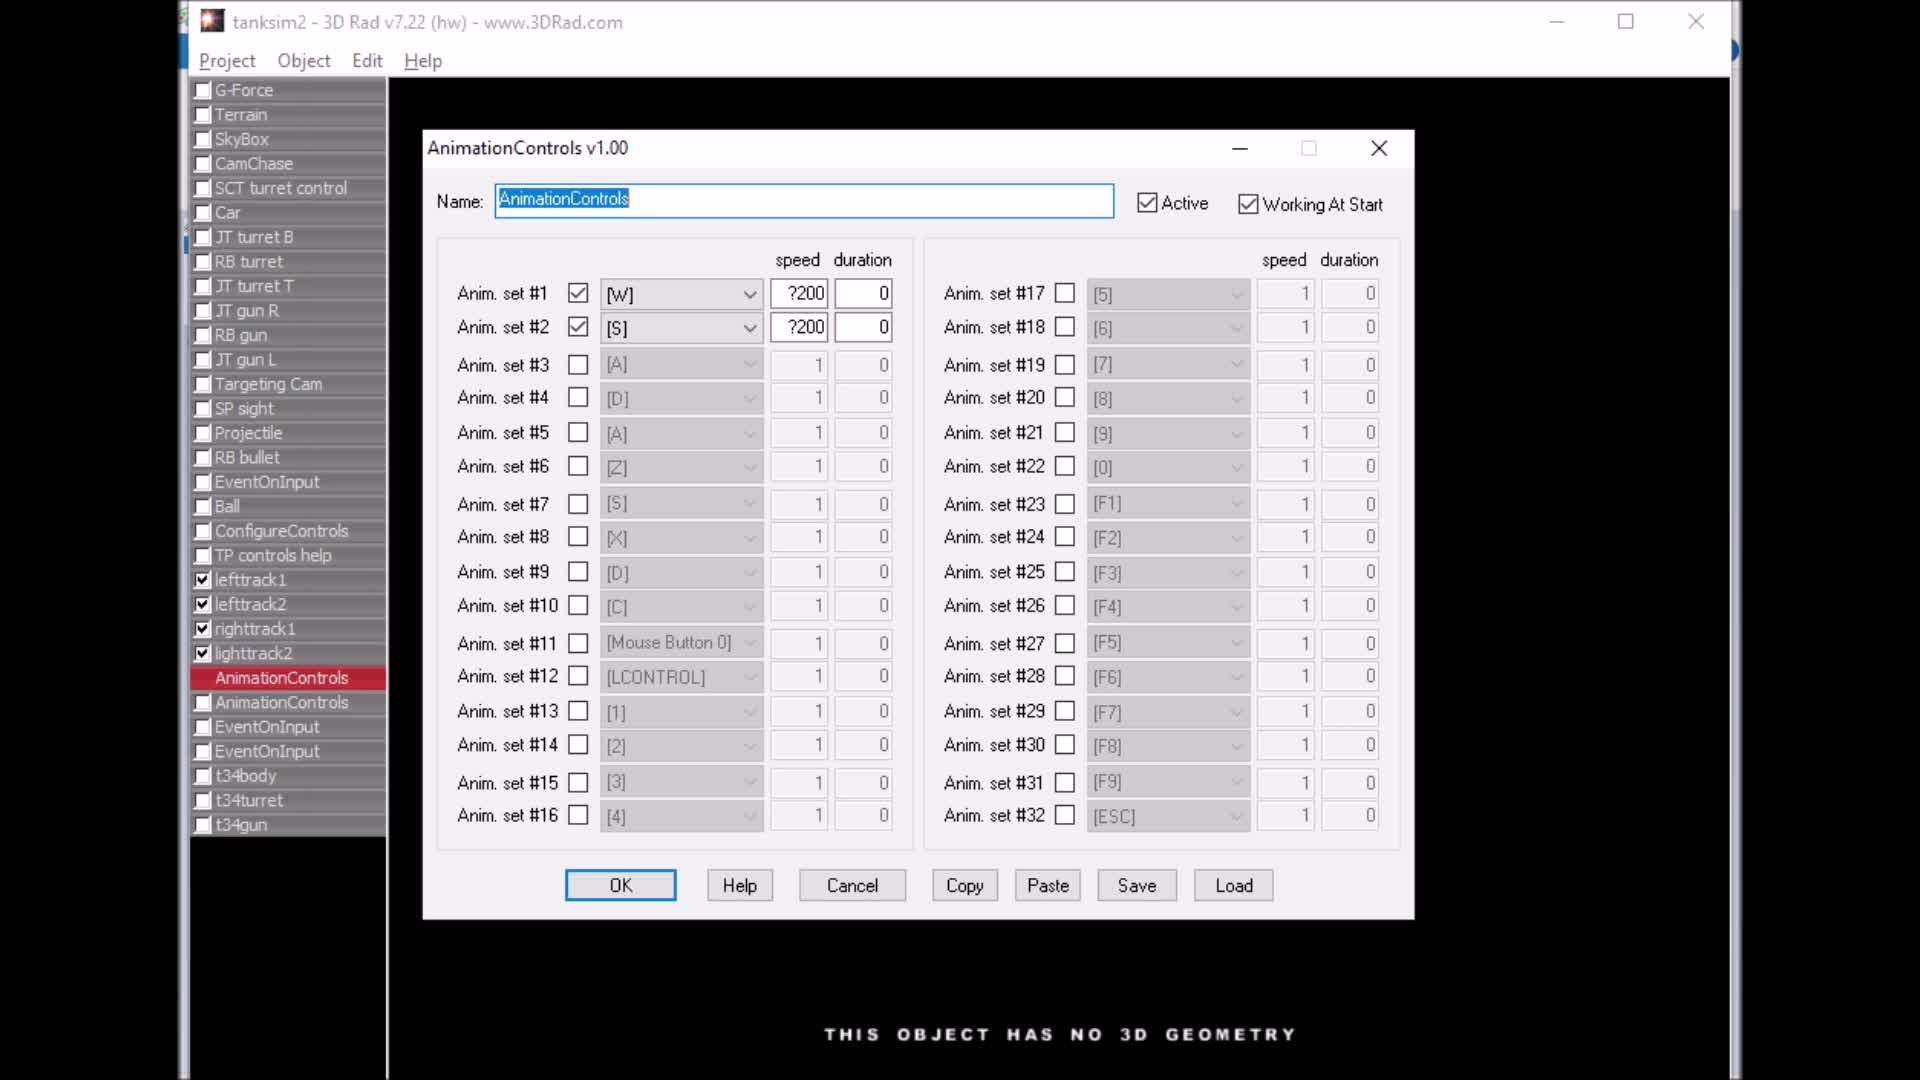Select t34turret in the object list

pyautogui.click(x=249, y=800)
